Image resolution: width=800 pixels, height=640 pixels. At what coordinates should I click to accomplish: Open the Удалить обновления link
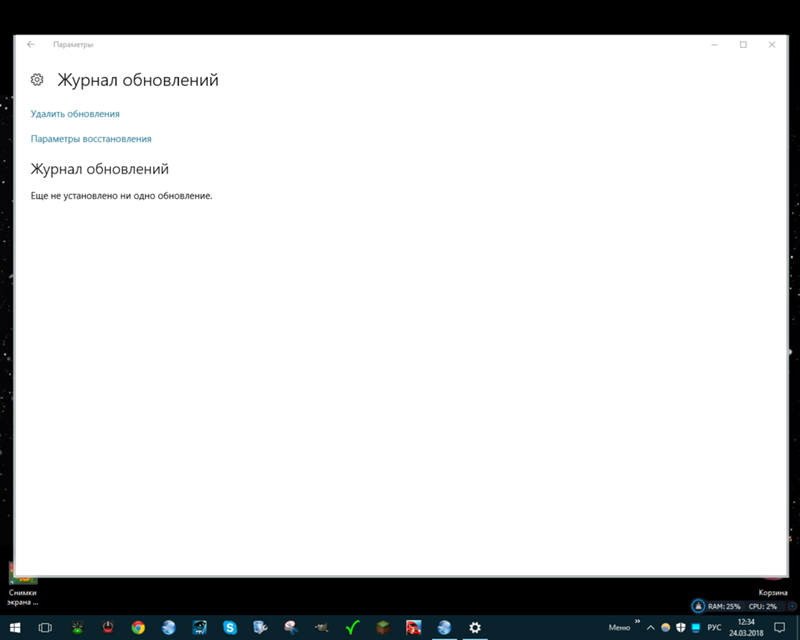75,114
